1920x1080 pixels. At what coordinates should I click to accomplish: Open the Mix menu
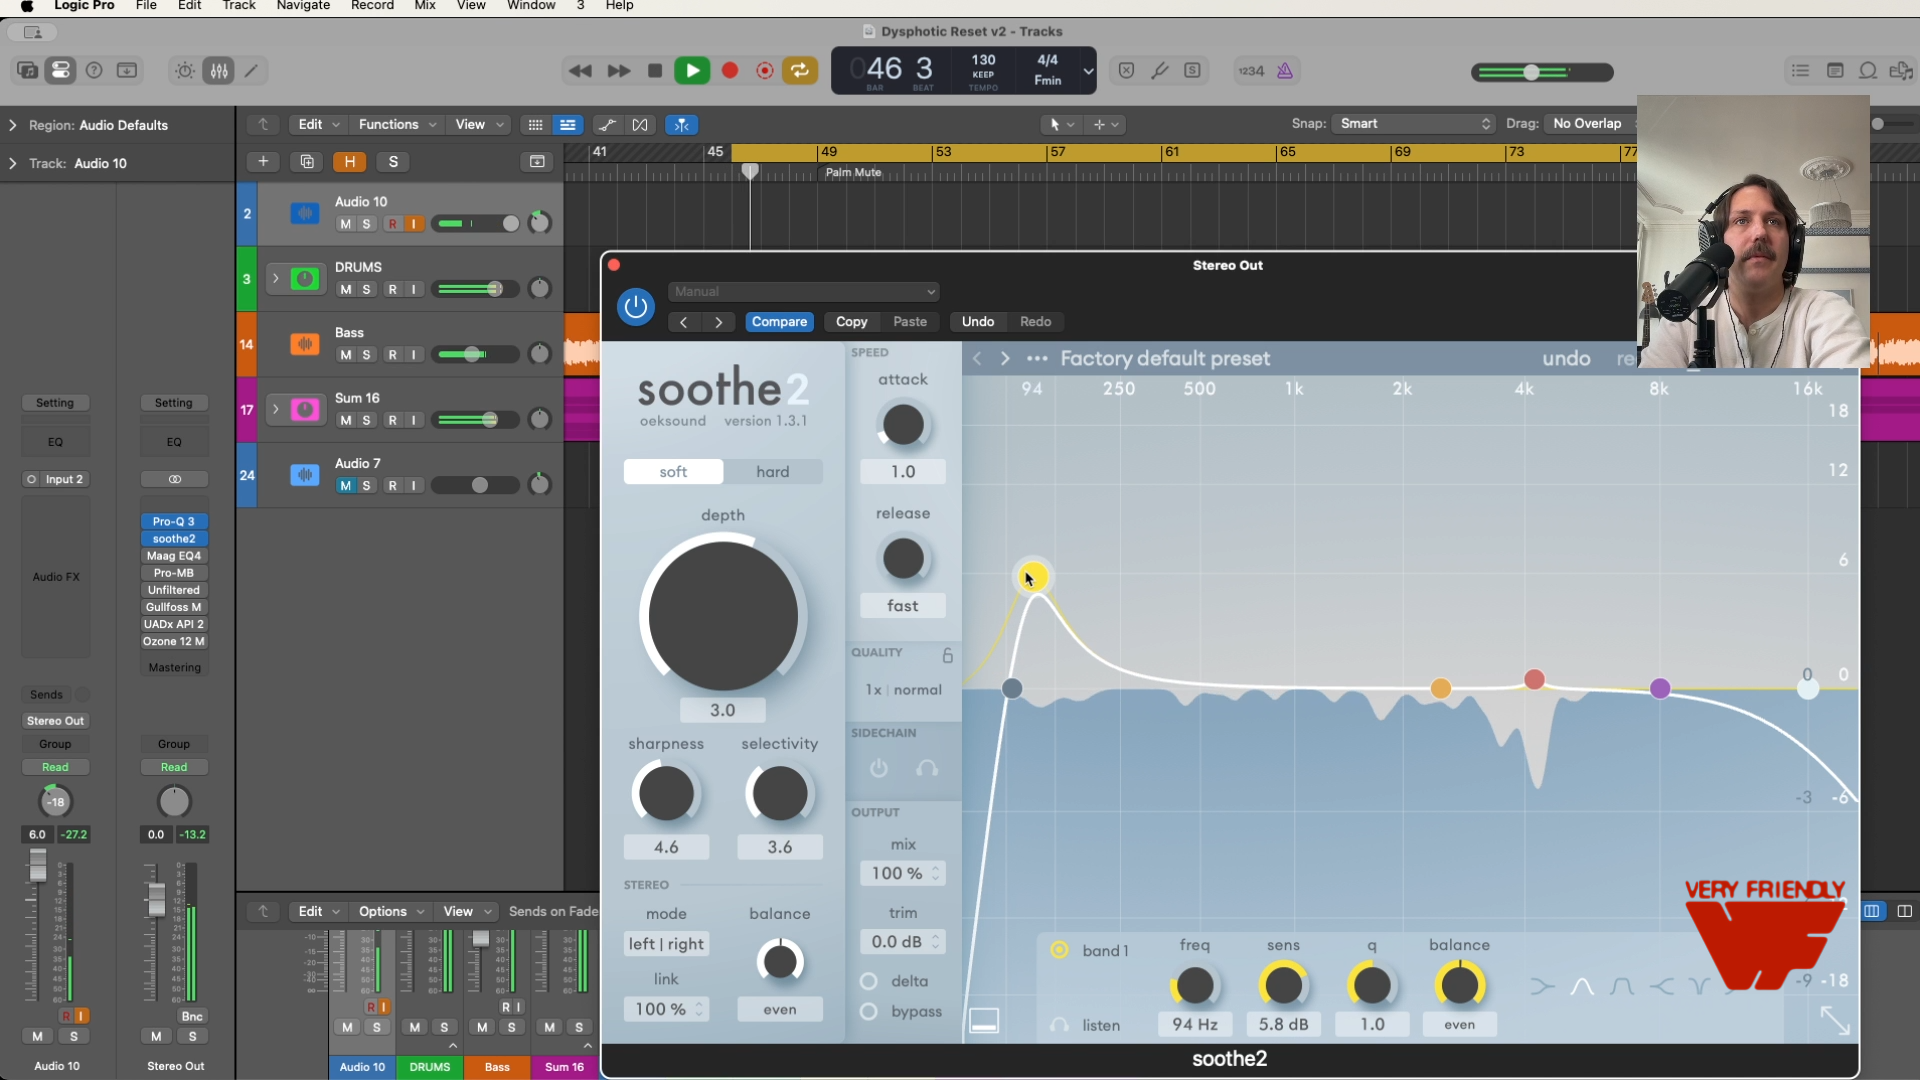coord(425,6)
